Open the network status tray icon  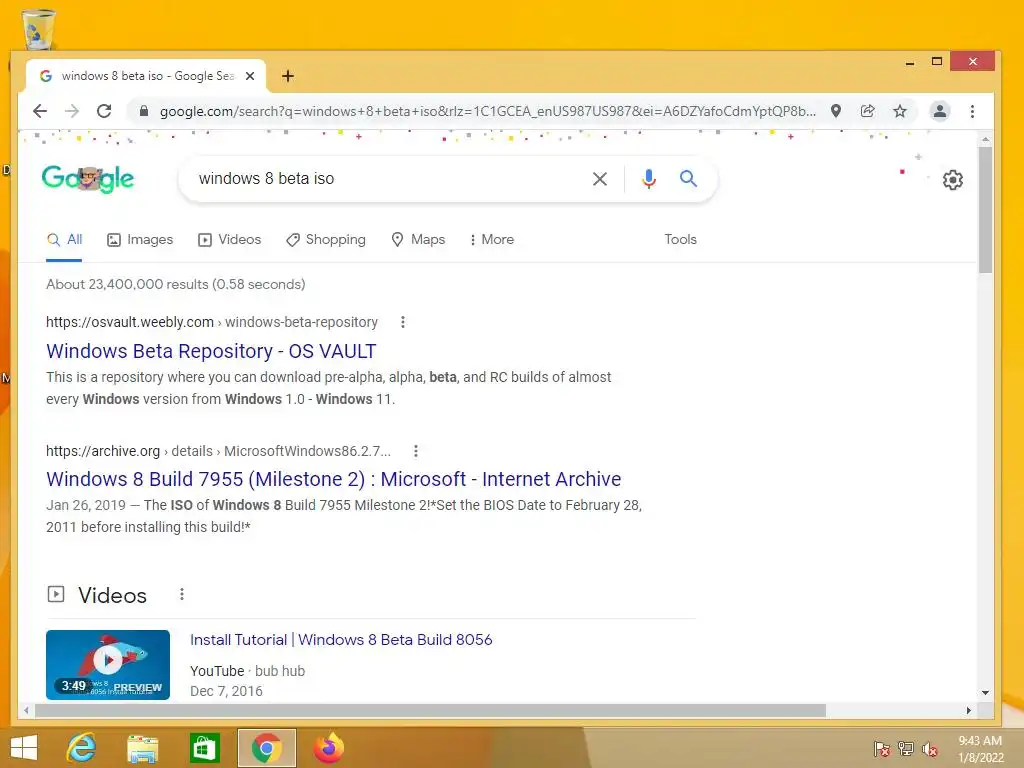(906, 749)
